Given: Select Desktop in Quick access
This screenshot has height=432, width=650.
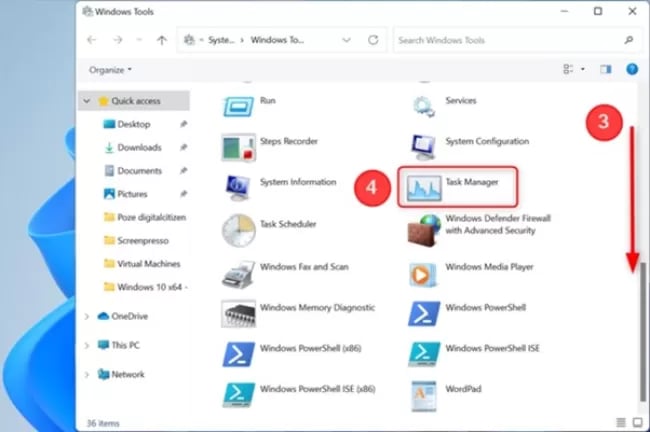Looking at the screenshot, I should coord(134,124).
